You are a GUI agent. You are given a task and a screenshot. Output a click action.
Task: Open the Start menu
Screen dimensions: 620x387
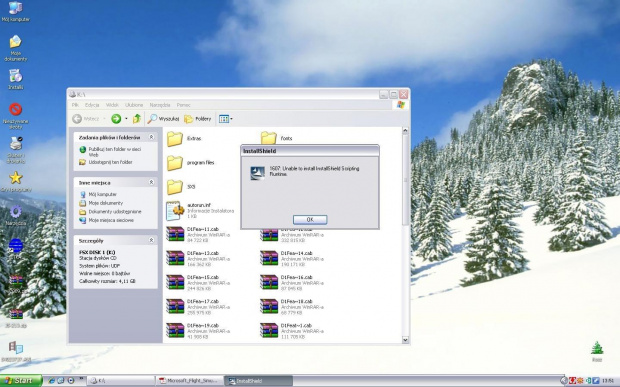point(20,381)
